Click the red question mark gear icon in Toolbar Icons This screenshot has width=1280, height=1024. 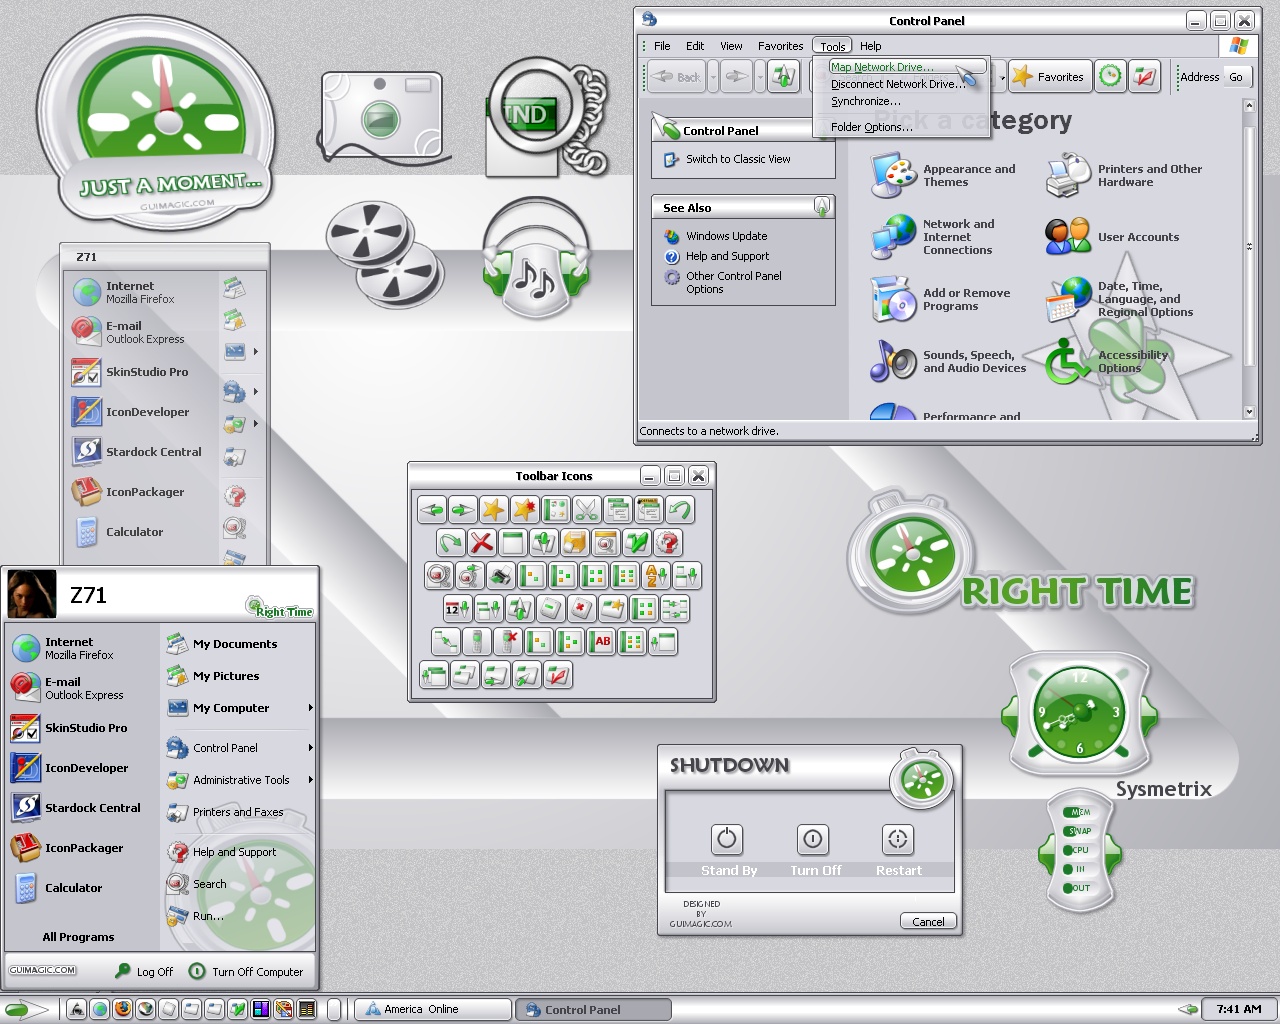tap(668, 543)
